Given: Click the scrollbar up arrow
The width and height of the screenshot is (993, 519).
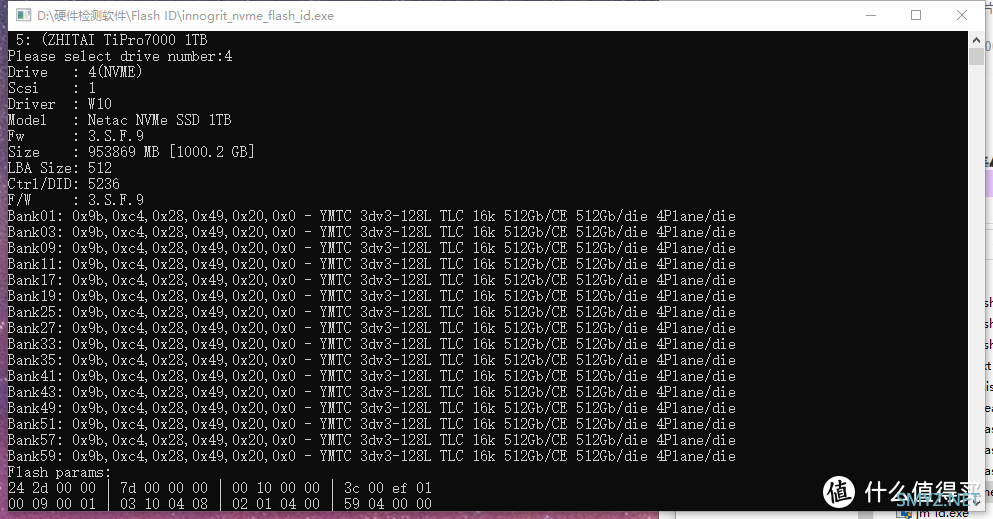Looking at the screenshot, I should (x=976, y=39).
